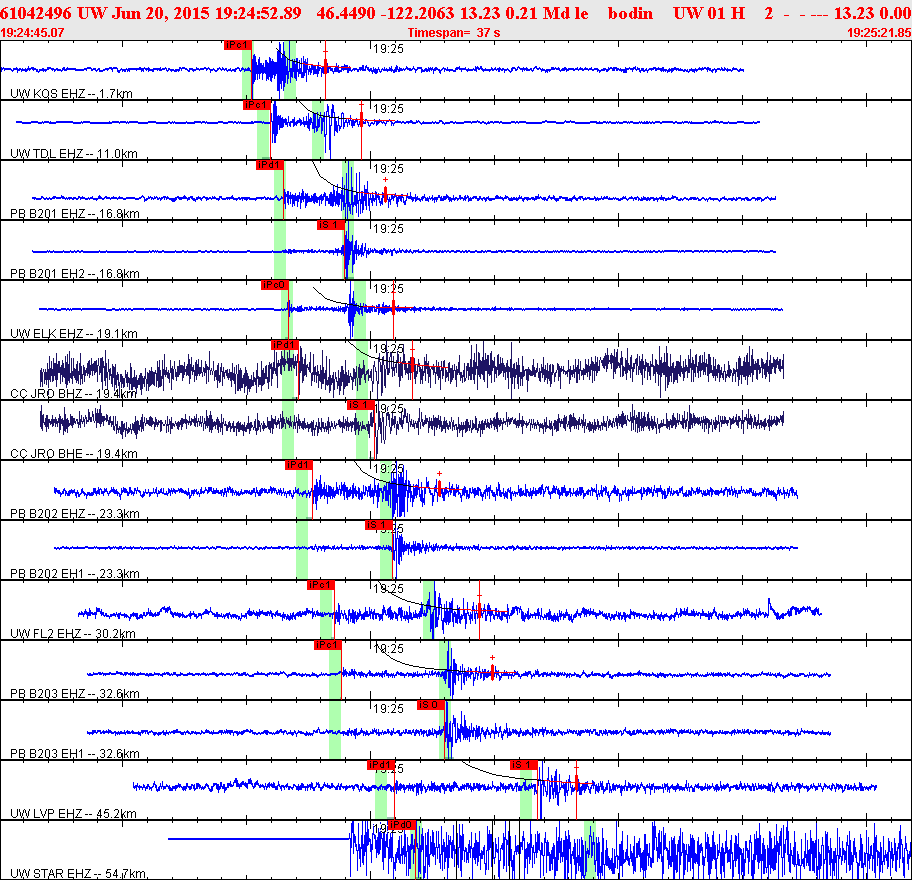Click the iS 1 pick flag on LVP EHZ
This screenshot has height=880, width=912.
[x=523, y=765]
